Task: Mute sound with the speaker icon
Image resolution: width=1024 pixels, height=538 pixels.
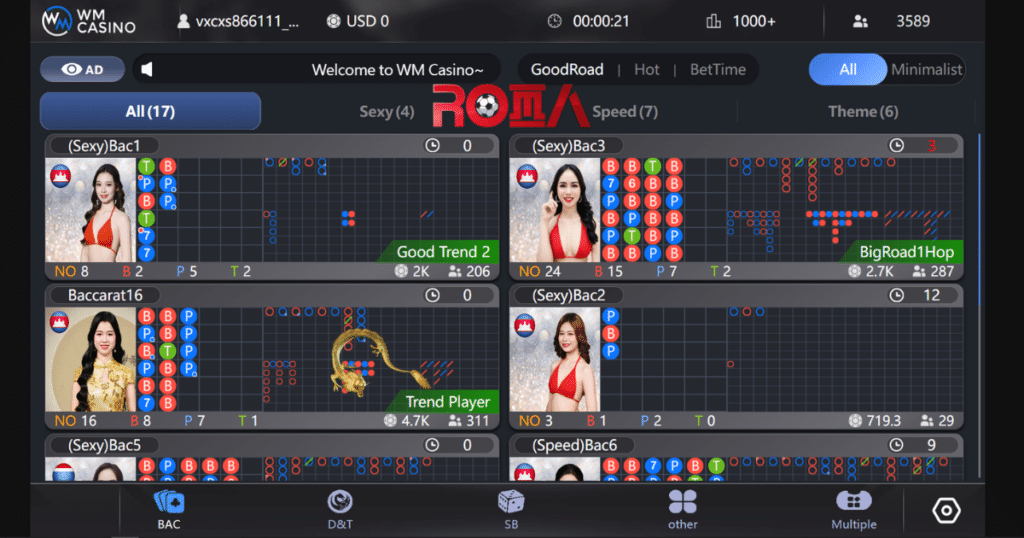Action: (147, 69)
